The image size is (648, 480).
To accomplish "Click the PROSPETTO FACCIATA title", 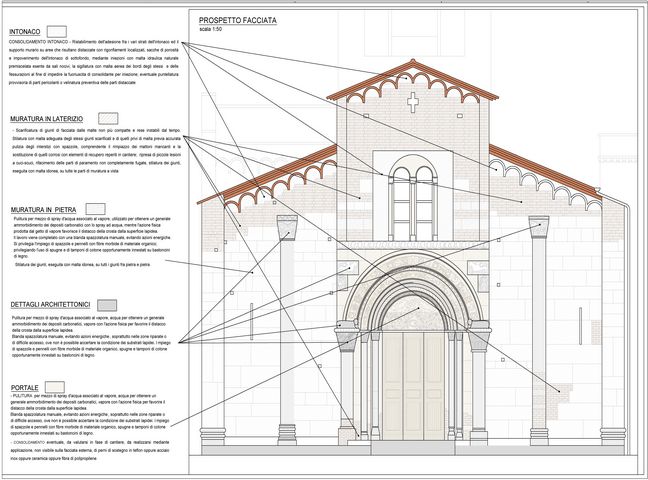I will click(238, 20).
